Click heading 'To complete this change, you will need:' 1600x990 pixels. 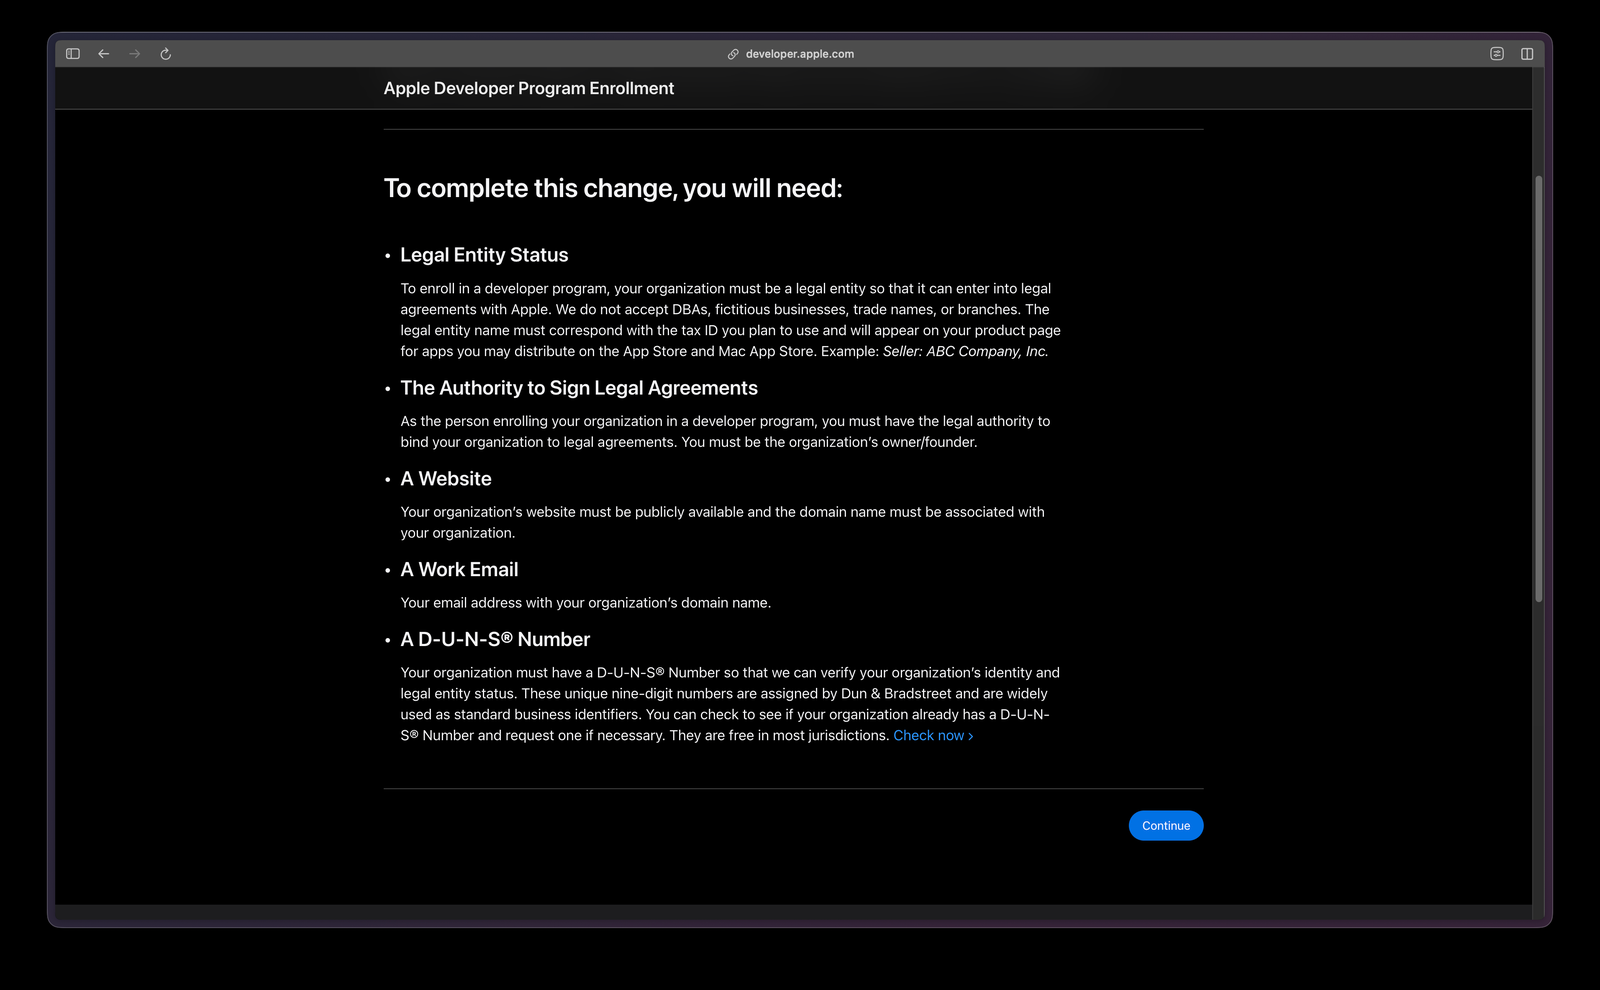click(613, 188)
